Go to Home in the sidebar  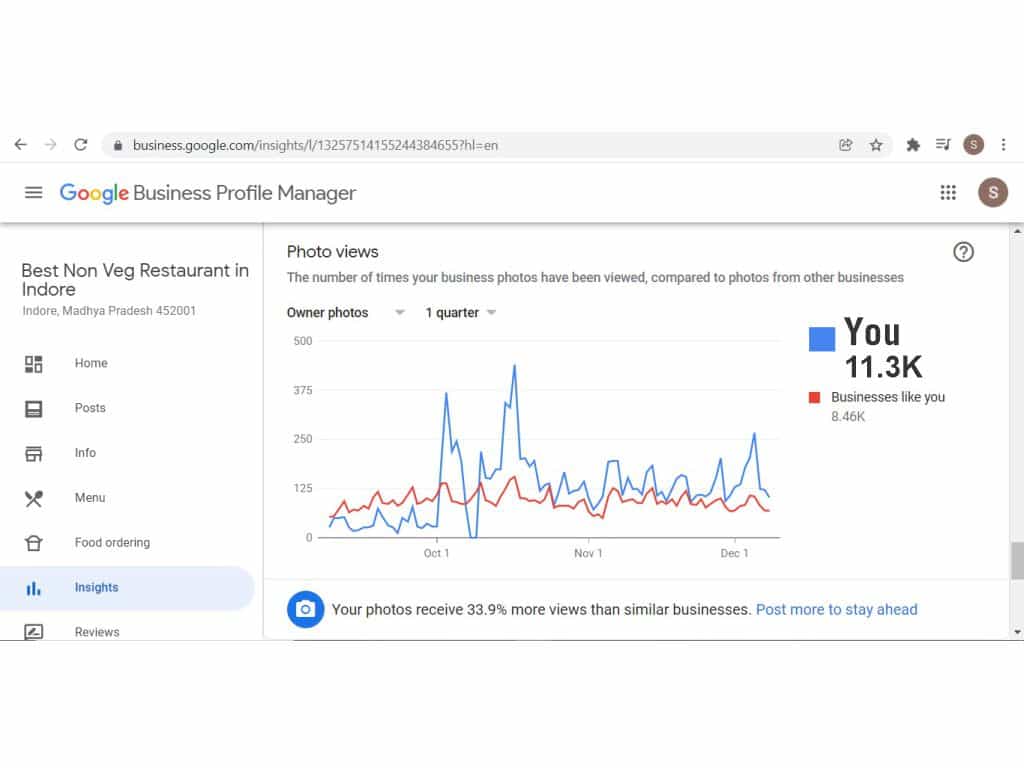90,363
